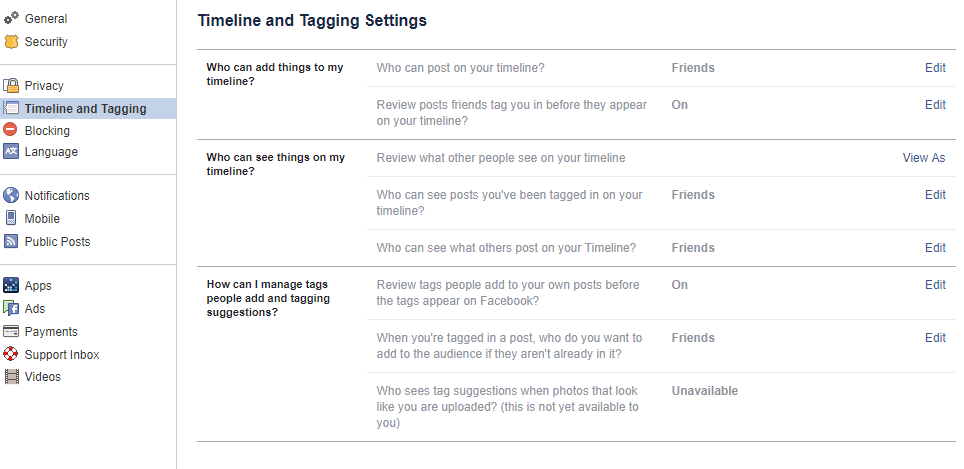Viewport: 964px width, 469px height.
Task: Click the Public Posts RSS icon
Action: (x=11, y=241)
